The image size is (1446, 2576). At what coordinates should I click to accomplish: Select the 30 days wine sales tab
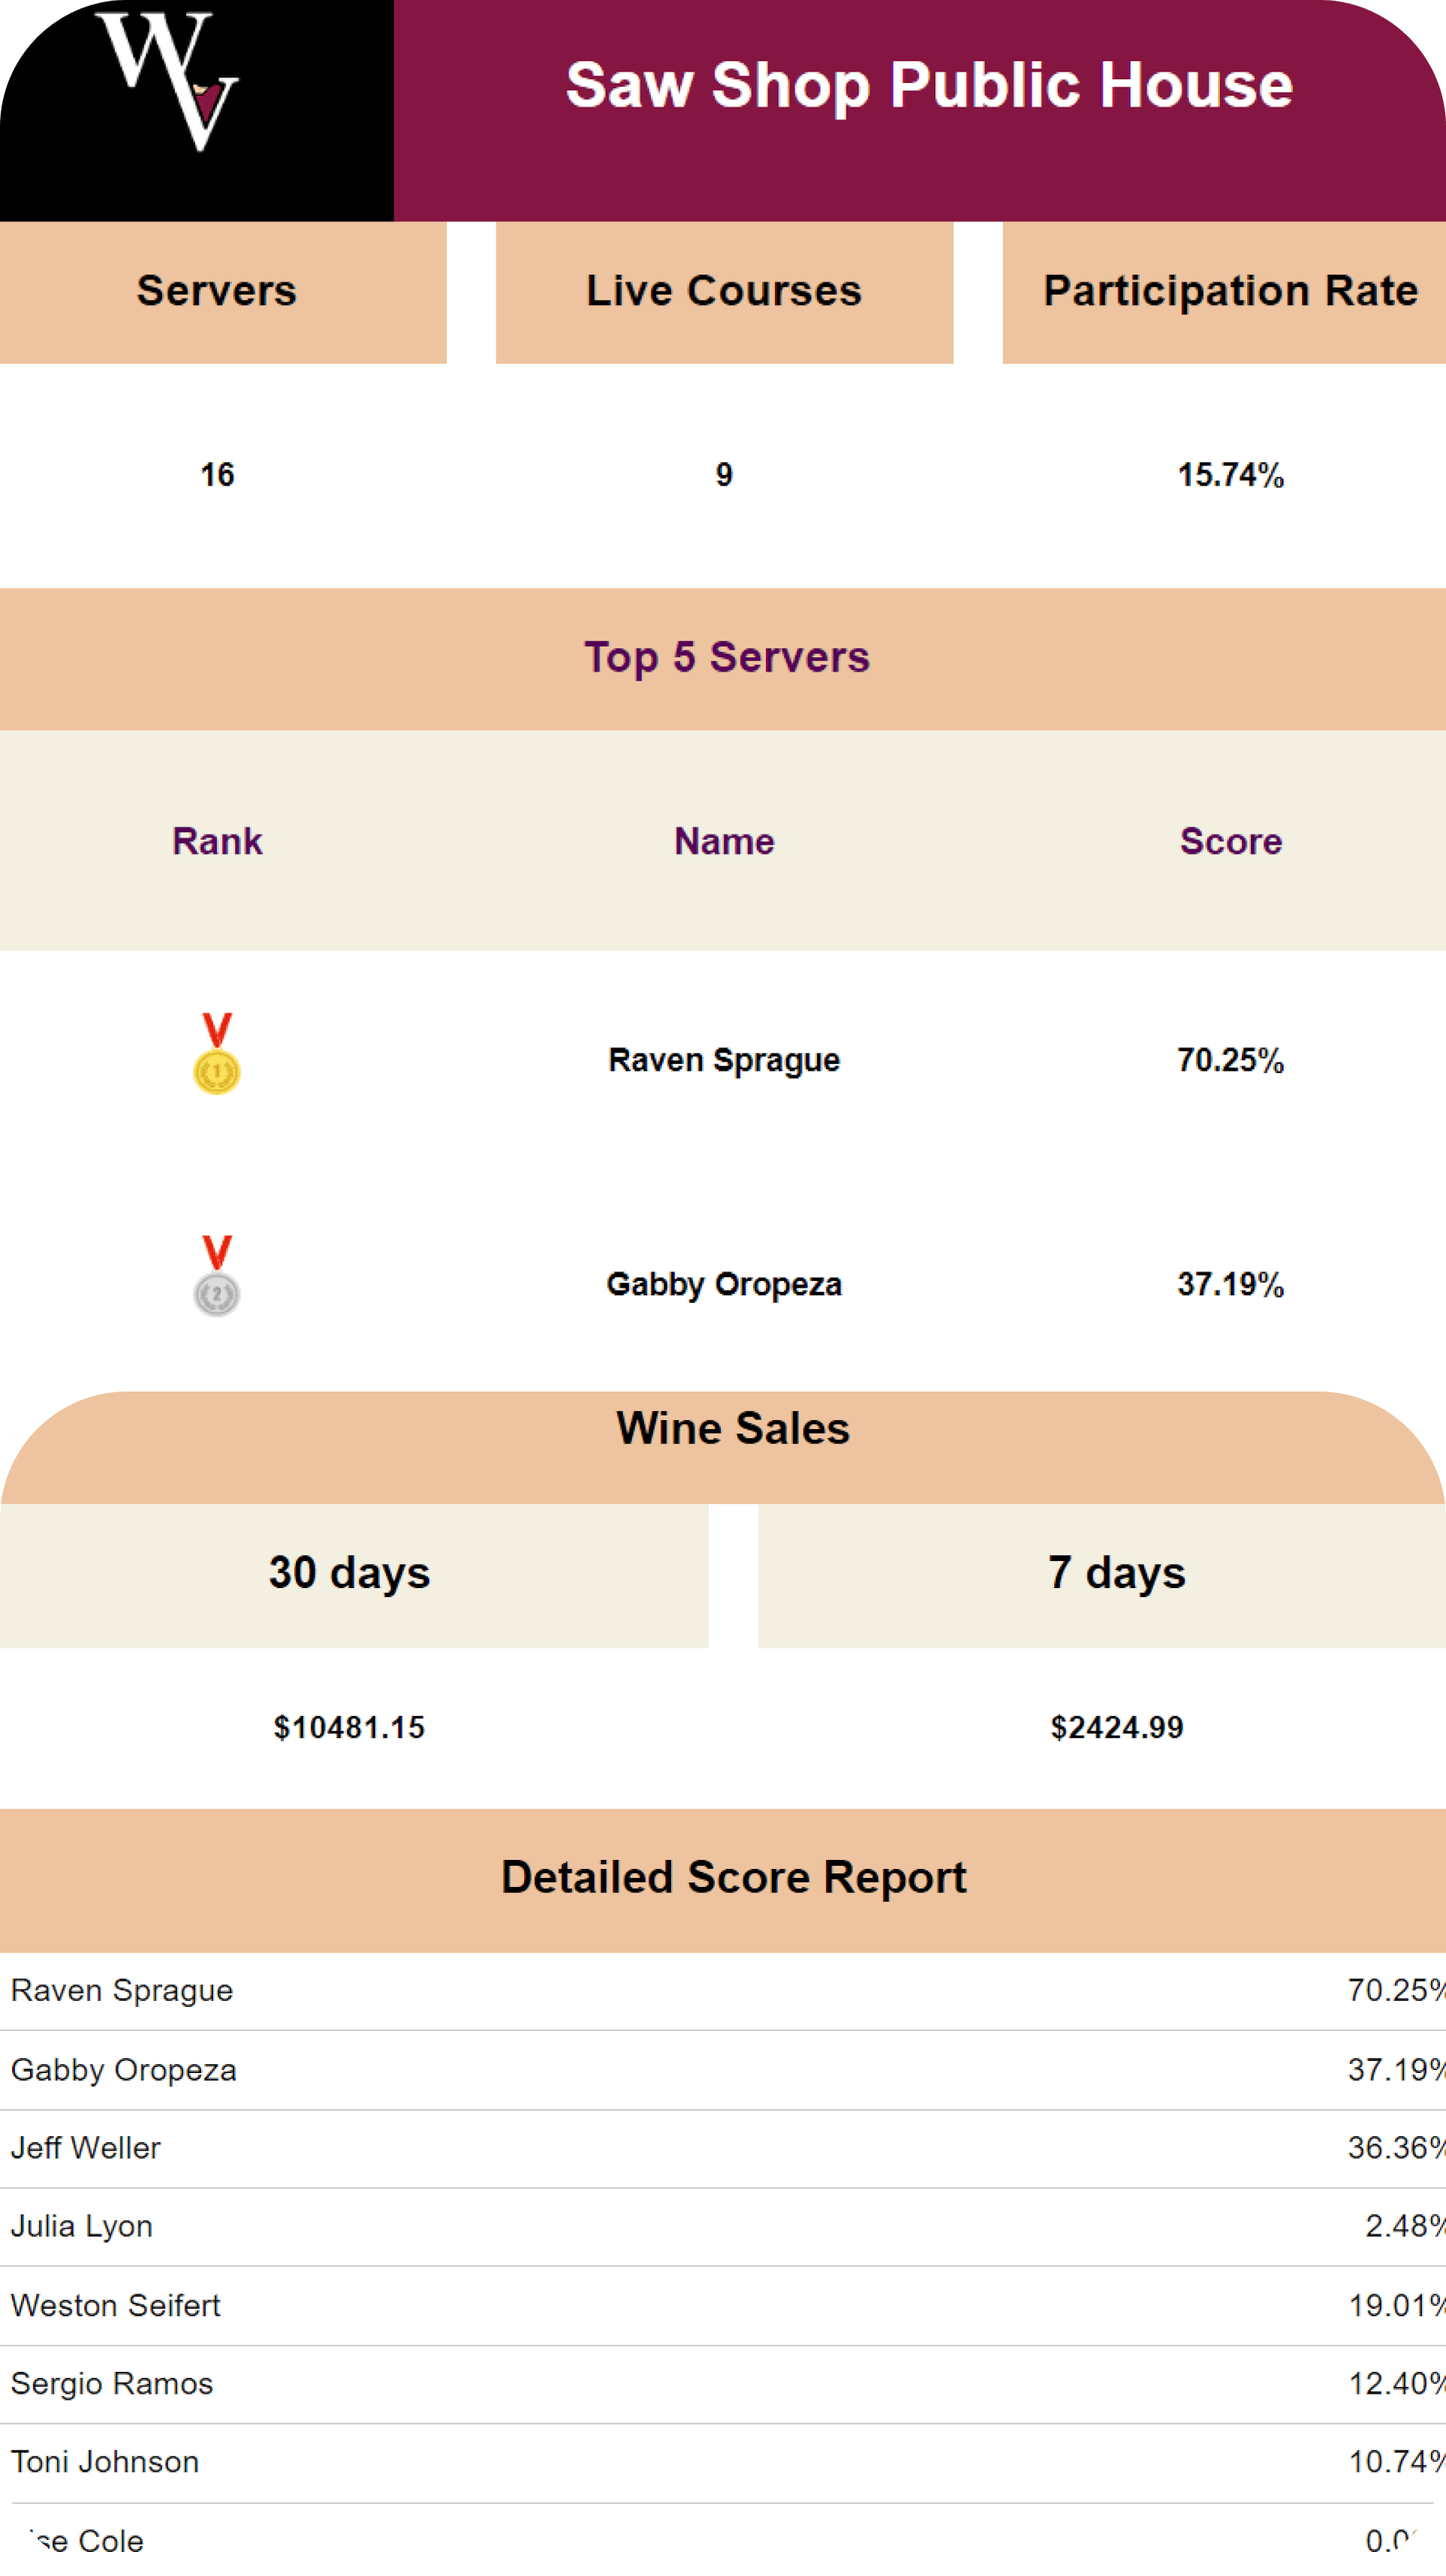coord(352,1574)
